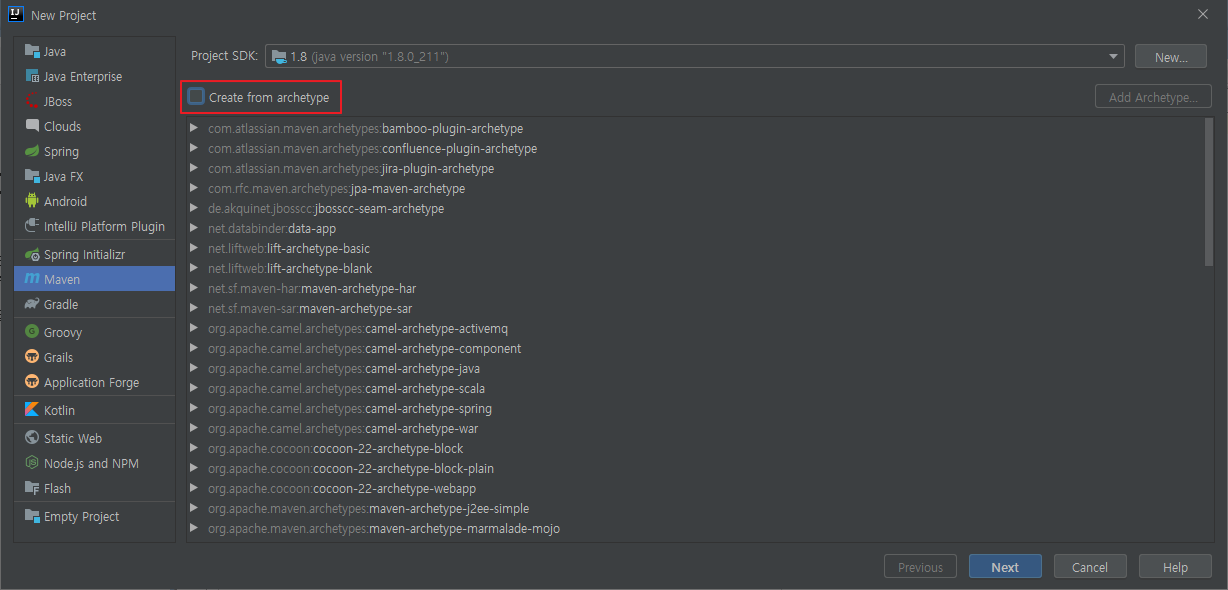Select cocoon-22-archetype-block-plain row
1228x590 pixels.
tap(695, 468)
